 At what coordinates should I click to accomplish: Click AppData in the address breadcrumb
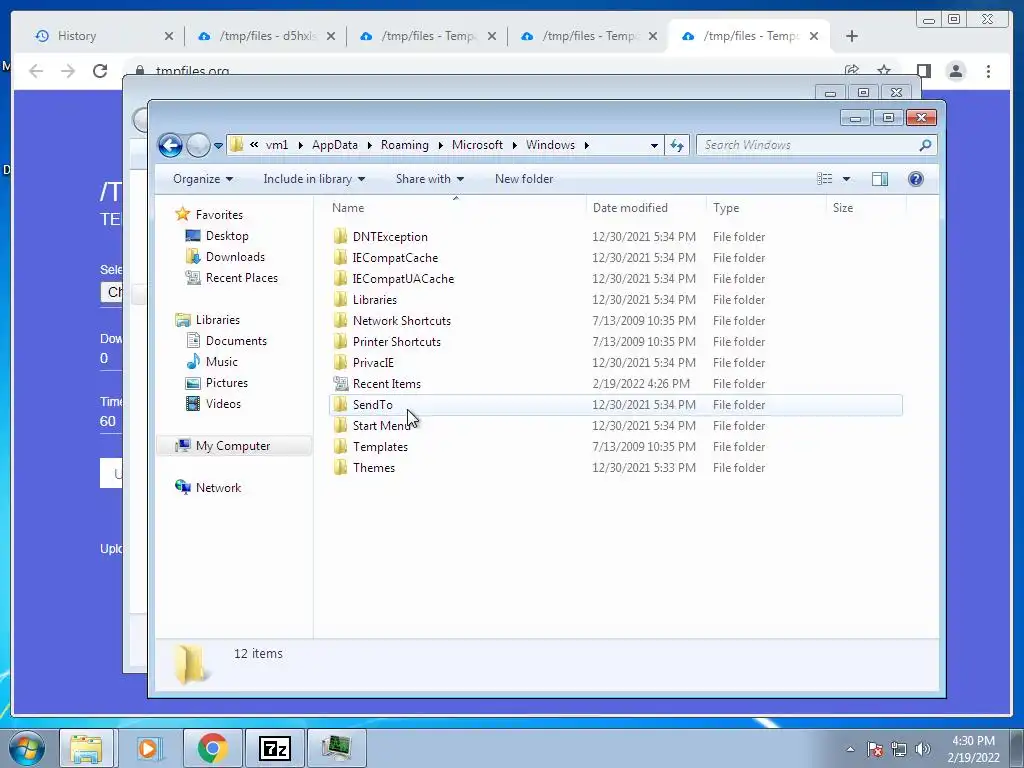coord(334,145)
